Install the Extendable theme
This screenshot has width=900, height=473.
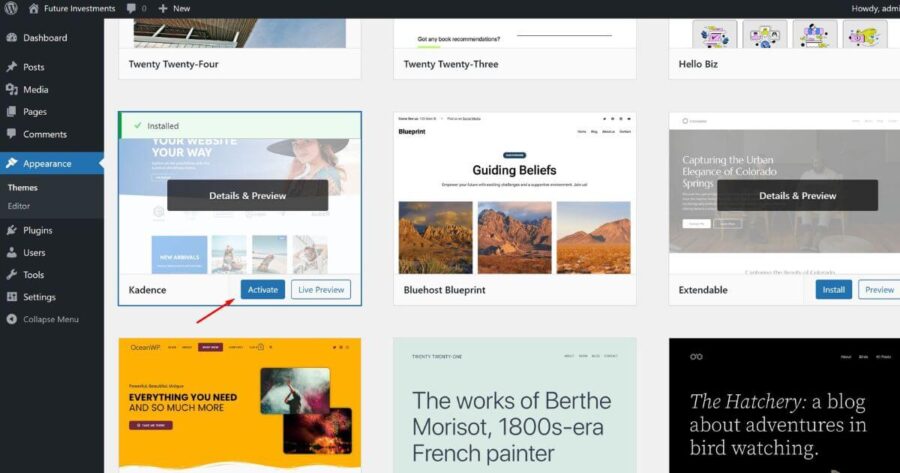pos(833,290)
